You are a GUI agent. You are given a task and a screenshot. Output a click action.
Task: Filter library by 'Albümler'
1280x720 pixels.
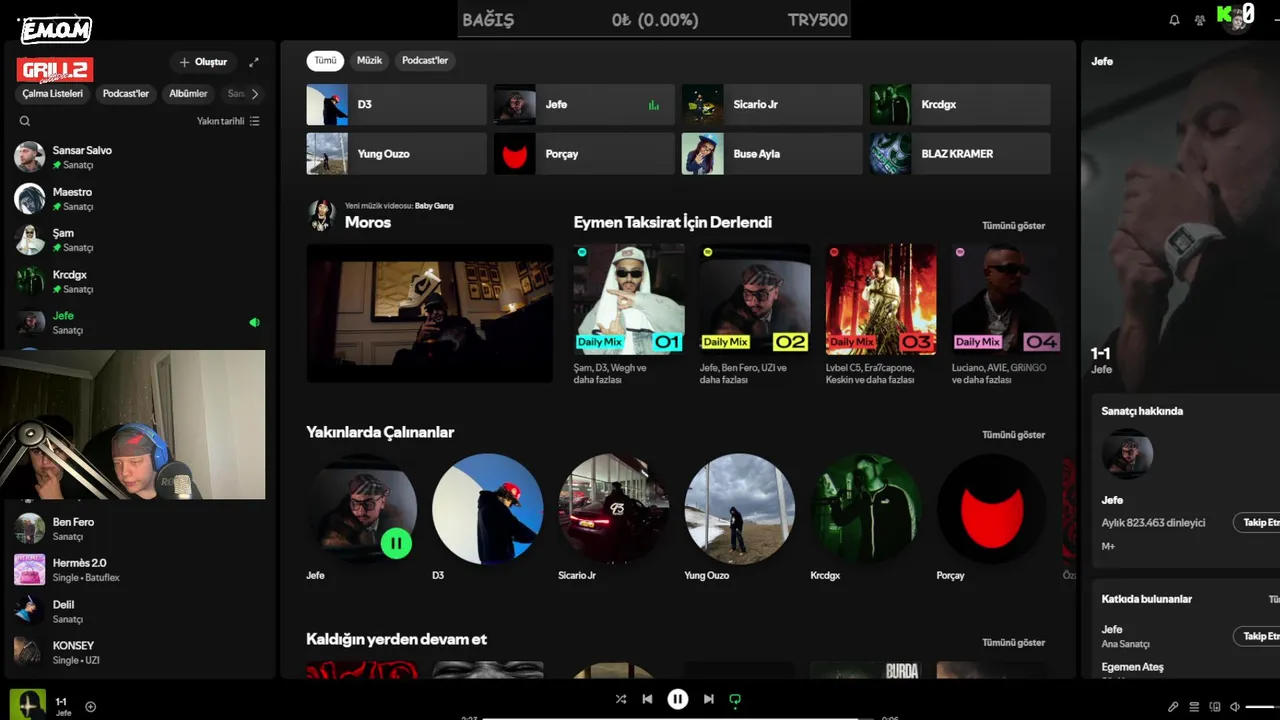click(188, 94)
